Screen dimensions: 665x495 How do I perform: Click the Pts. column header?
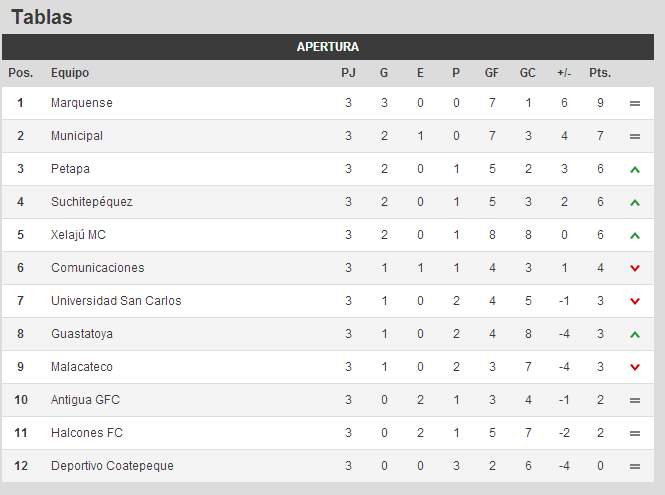click(x=600, y=73)
